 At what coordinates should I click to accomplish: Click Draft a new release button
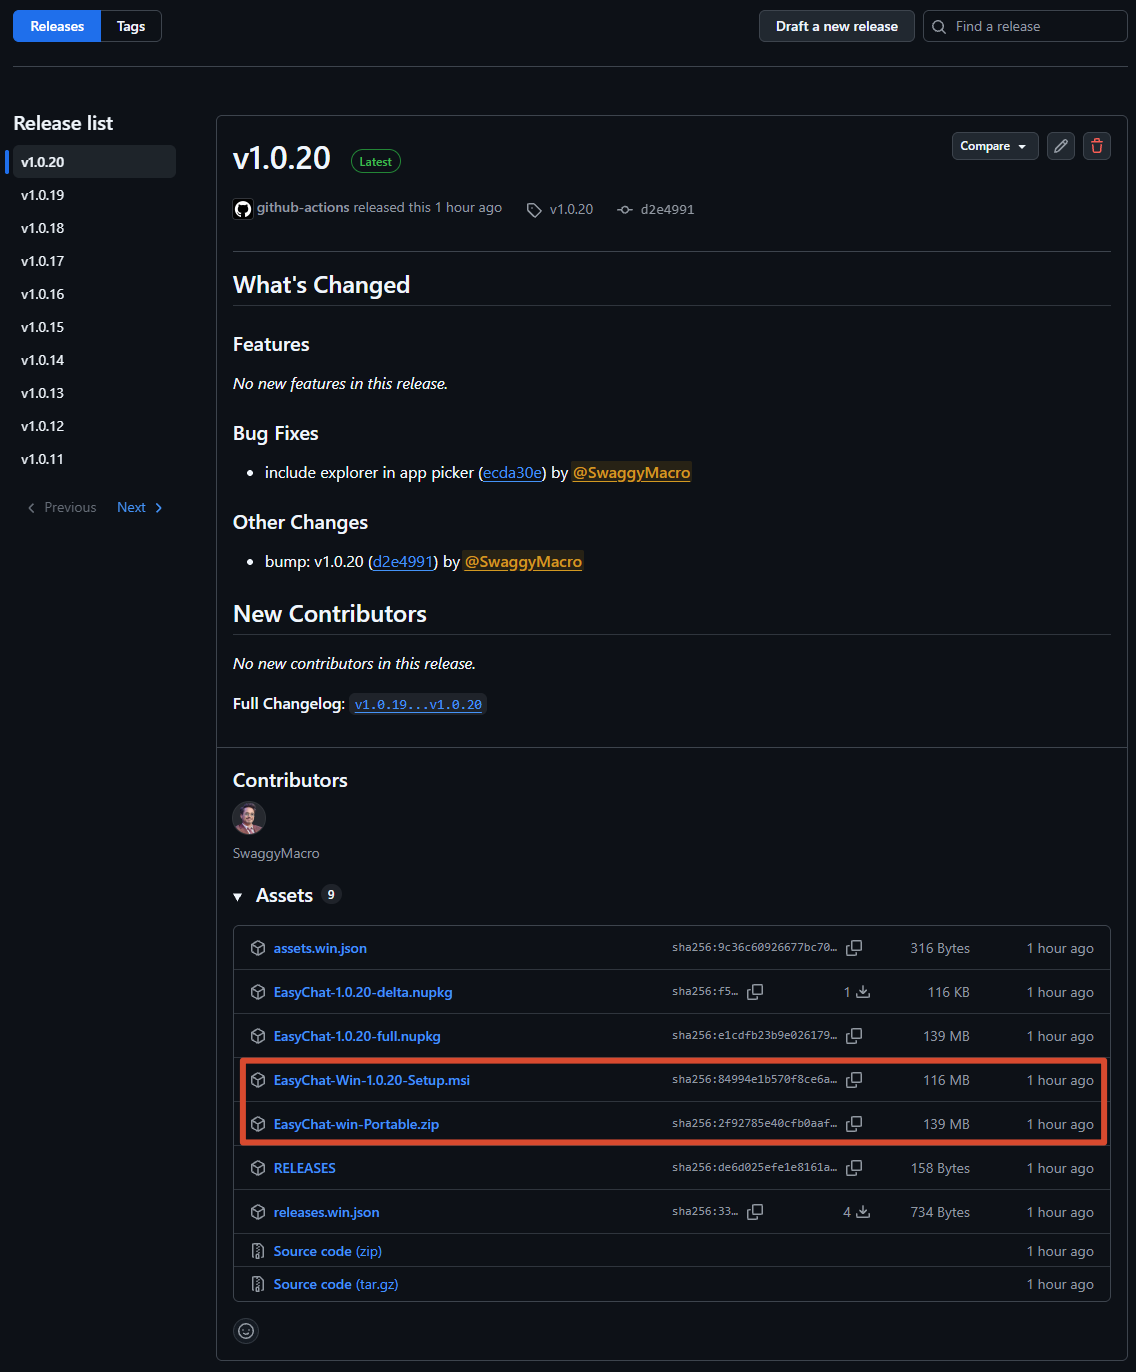click(x=837, y=26)
